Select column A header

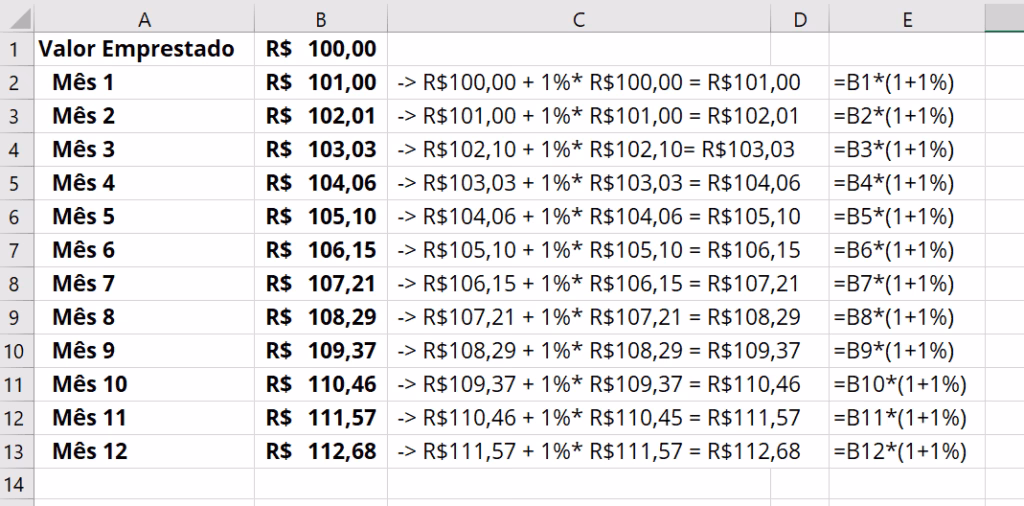tap(145, 19)
